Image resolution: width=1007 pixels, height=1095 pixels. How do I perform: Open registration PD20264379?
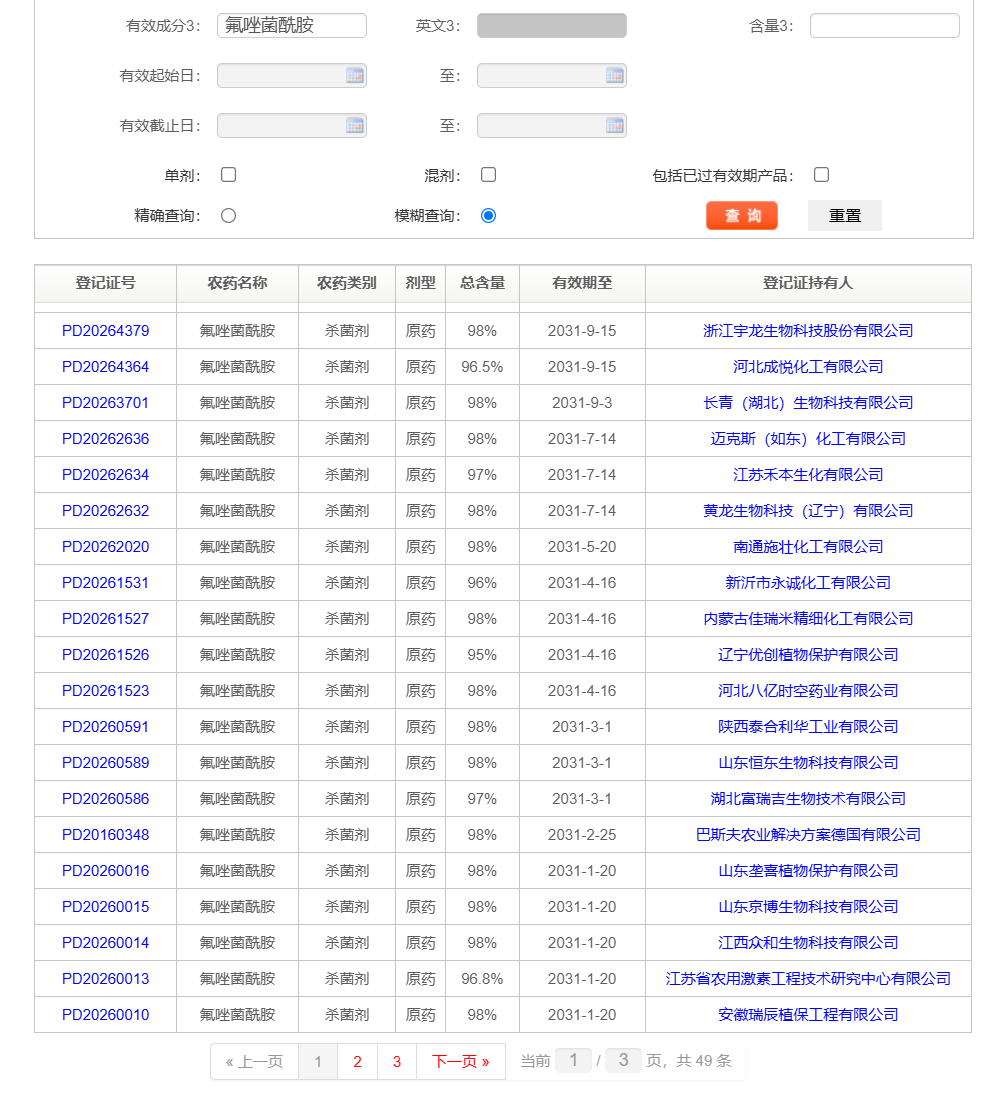105,331
